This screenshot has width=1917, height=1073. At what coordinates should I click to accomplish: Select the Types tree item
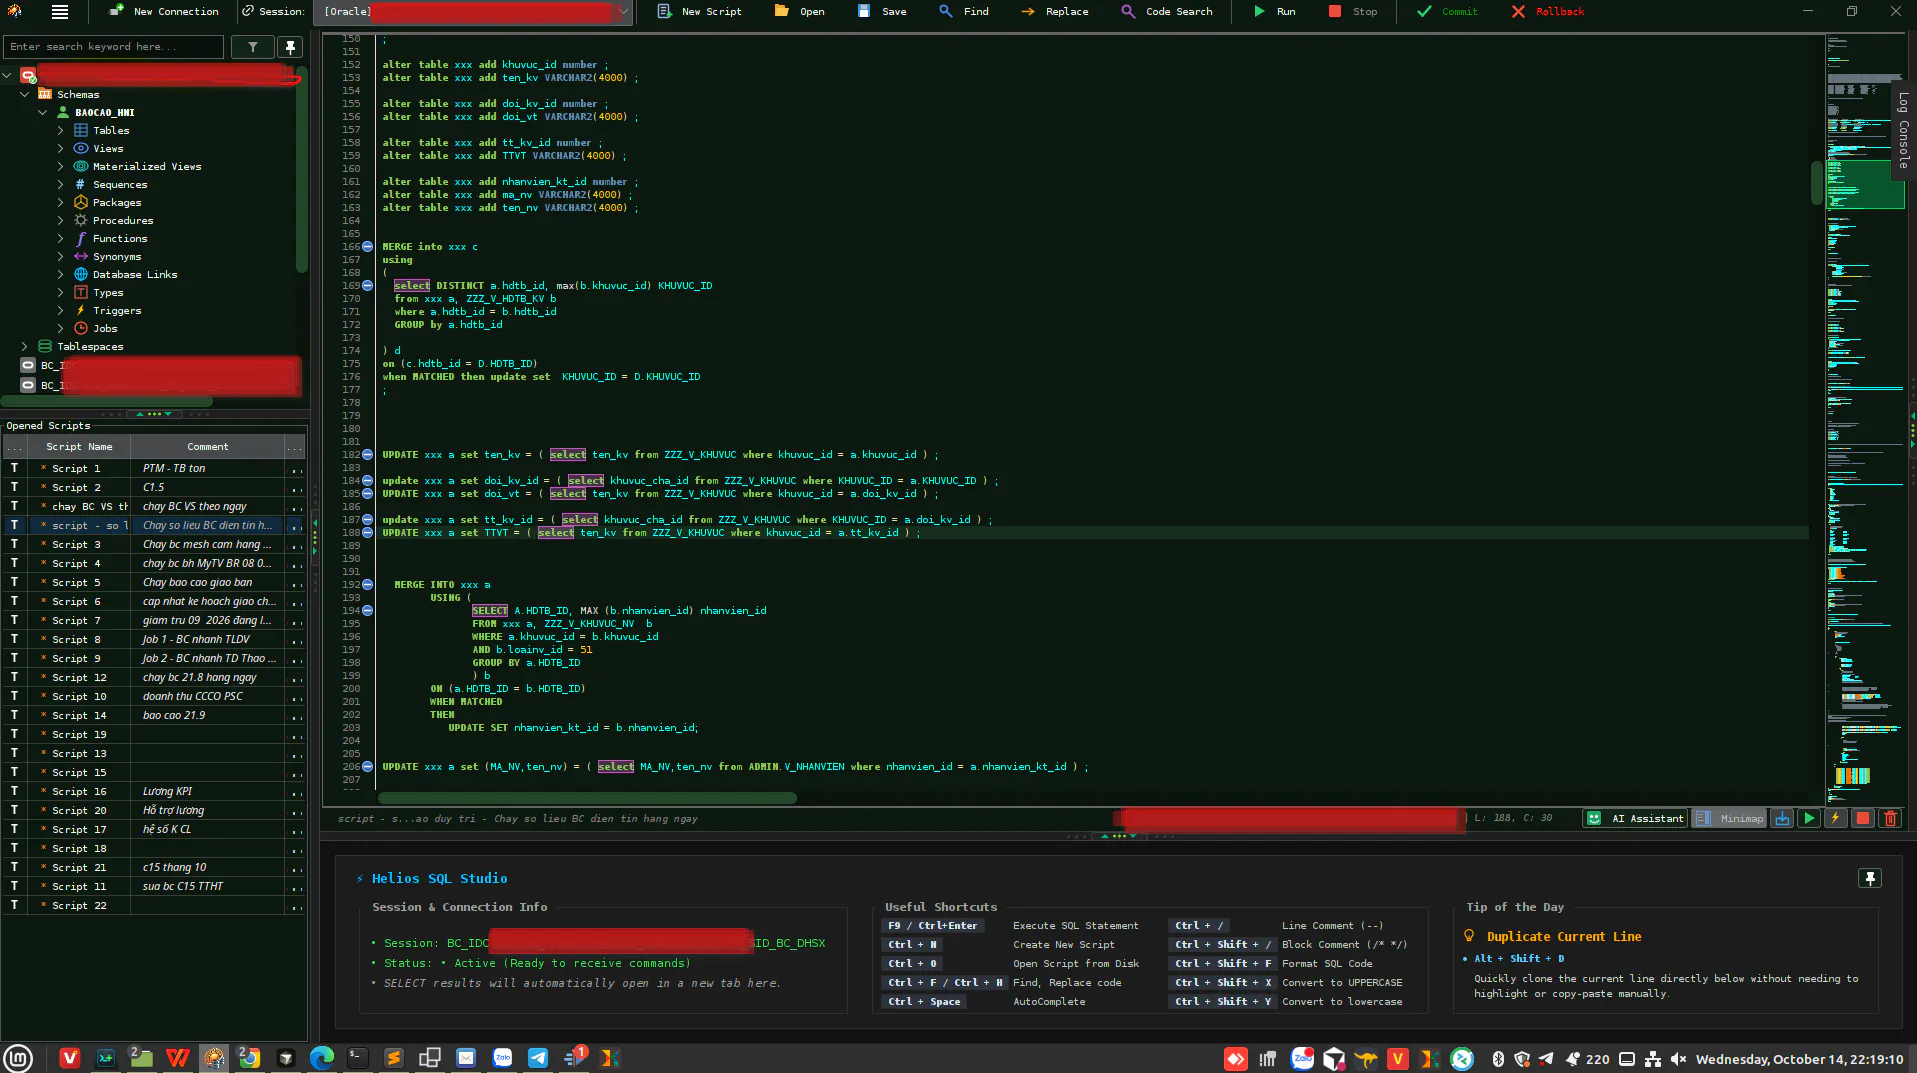108,292
